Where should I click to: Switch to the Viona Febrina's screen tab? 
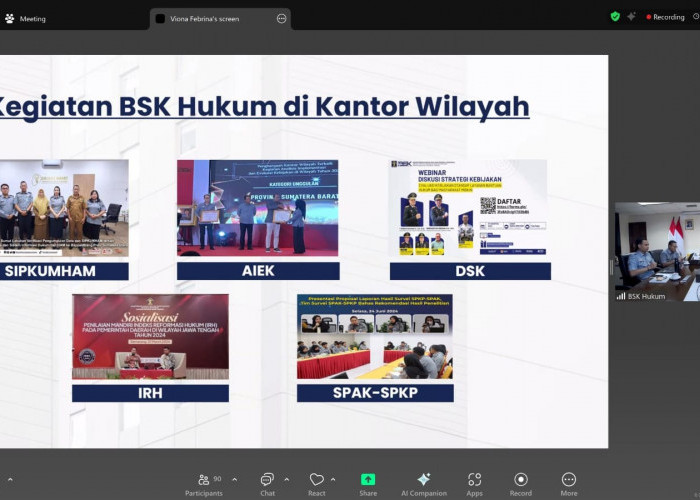tap(220, 19)
